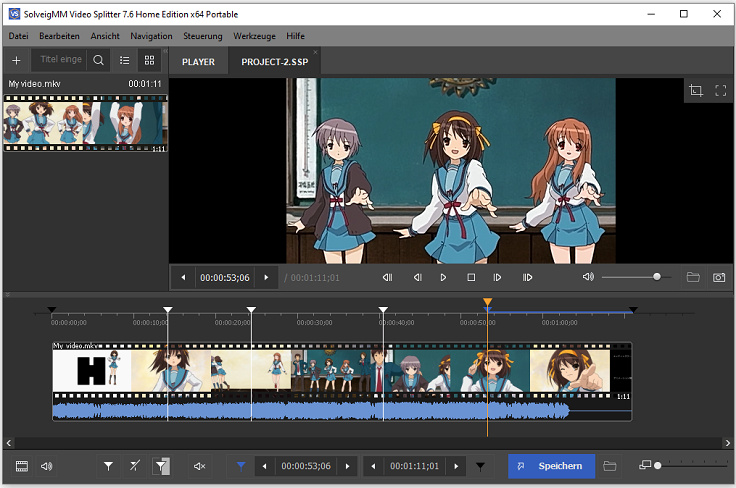
Task: Click the segment start time field 00:00:53;06
Action: 306,466
